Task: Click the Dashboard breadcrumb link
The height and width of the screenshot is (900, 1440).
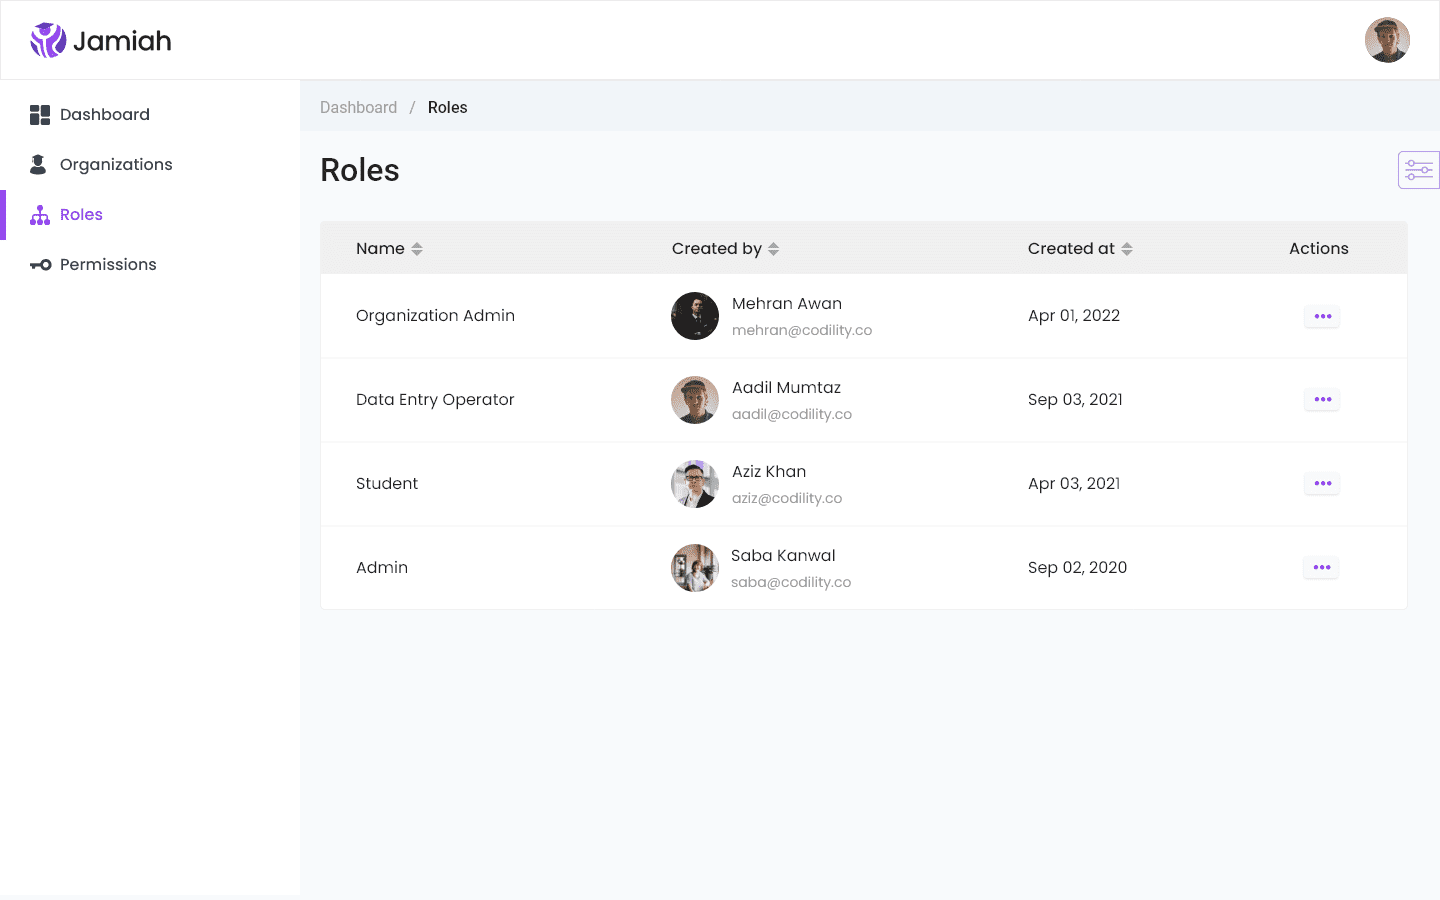Action: [x=358, y=108]
